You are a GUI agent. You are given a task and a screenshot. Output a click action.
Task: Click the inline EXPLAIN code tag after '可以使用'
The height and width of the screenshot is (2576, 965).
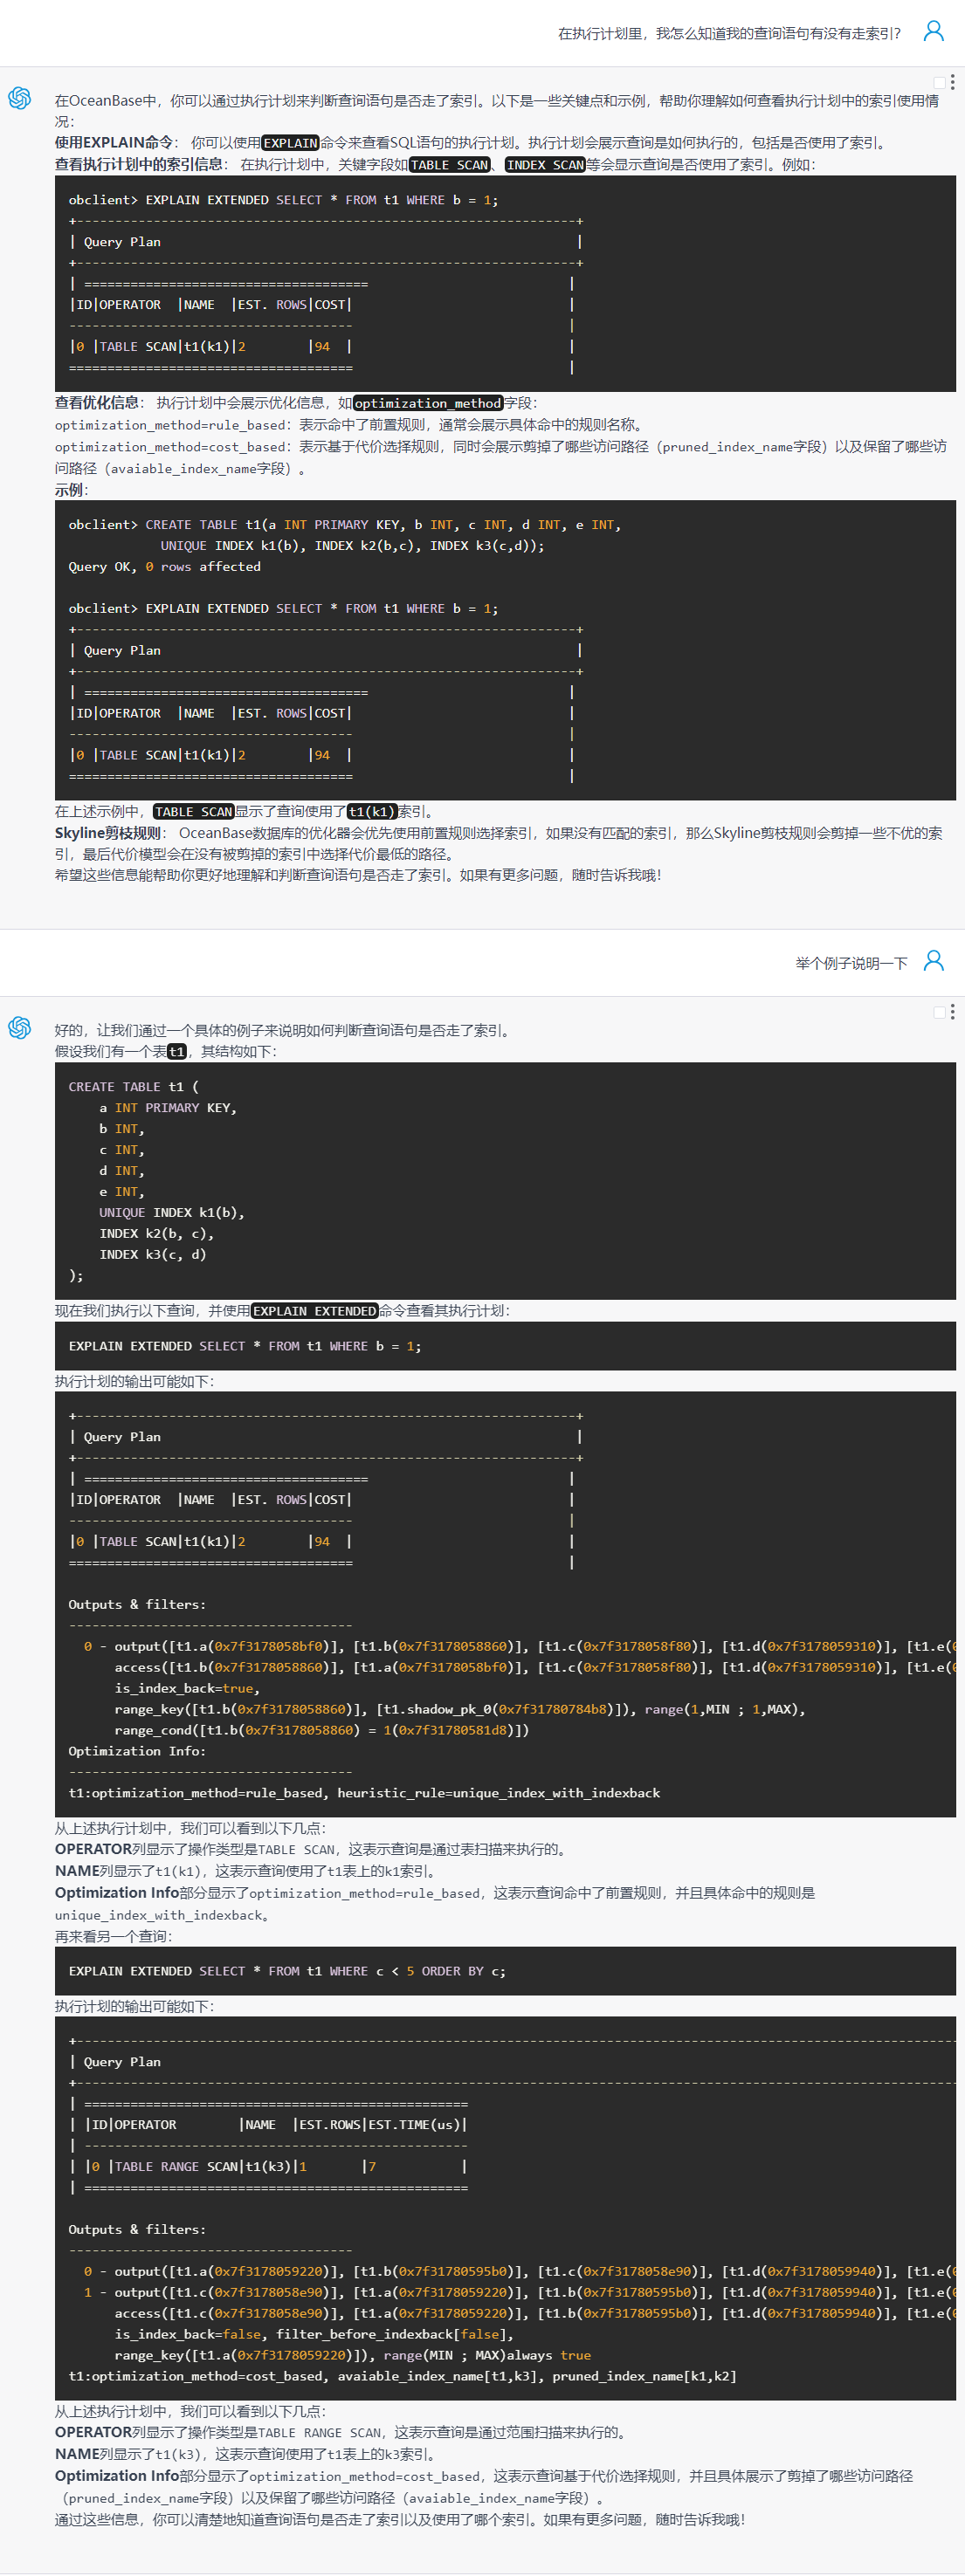290,143
